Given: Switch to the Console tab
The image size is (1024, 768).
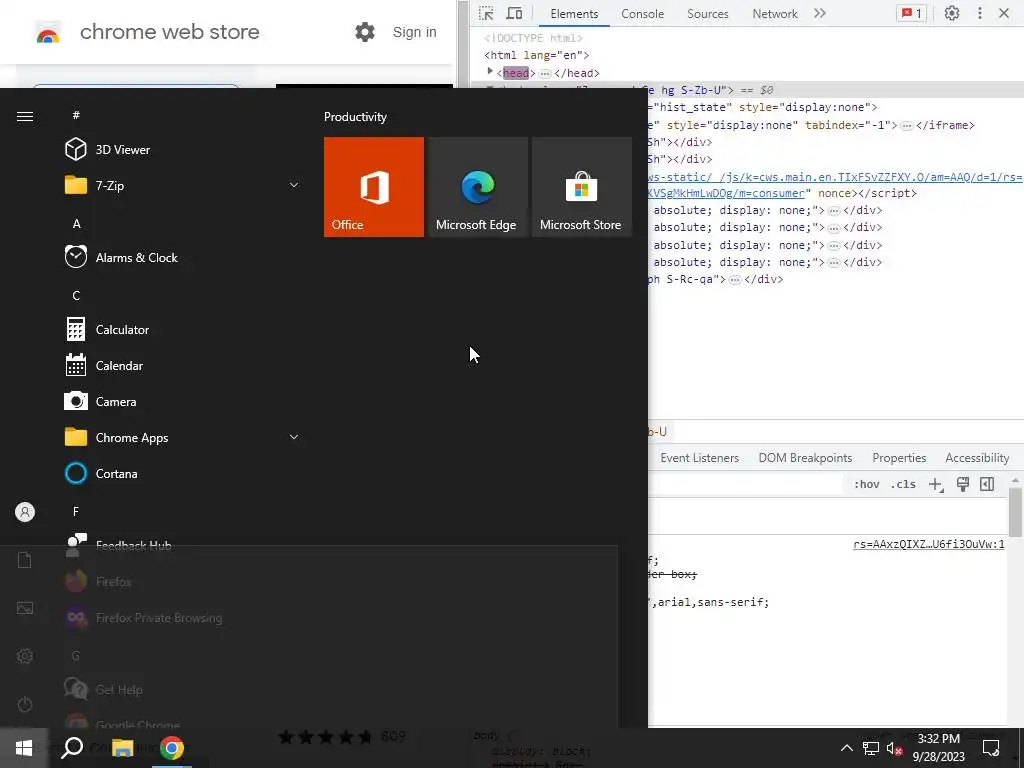Looking at the screenshot, I should pyautogui.click(x=643, y=14).
